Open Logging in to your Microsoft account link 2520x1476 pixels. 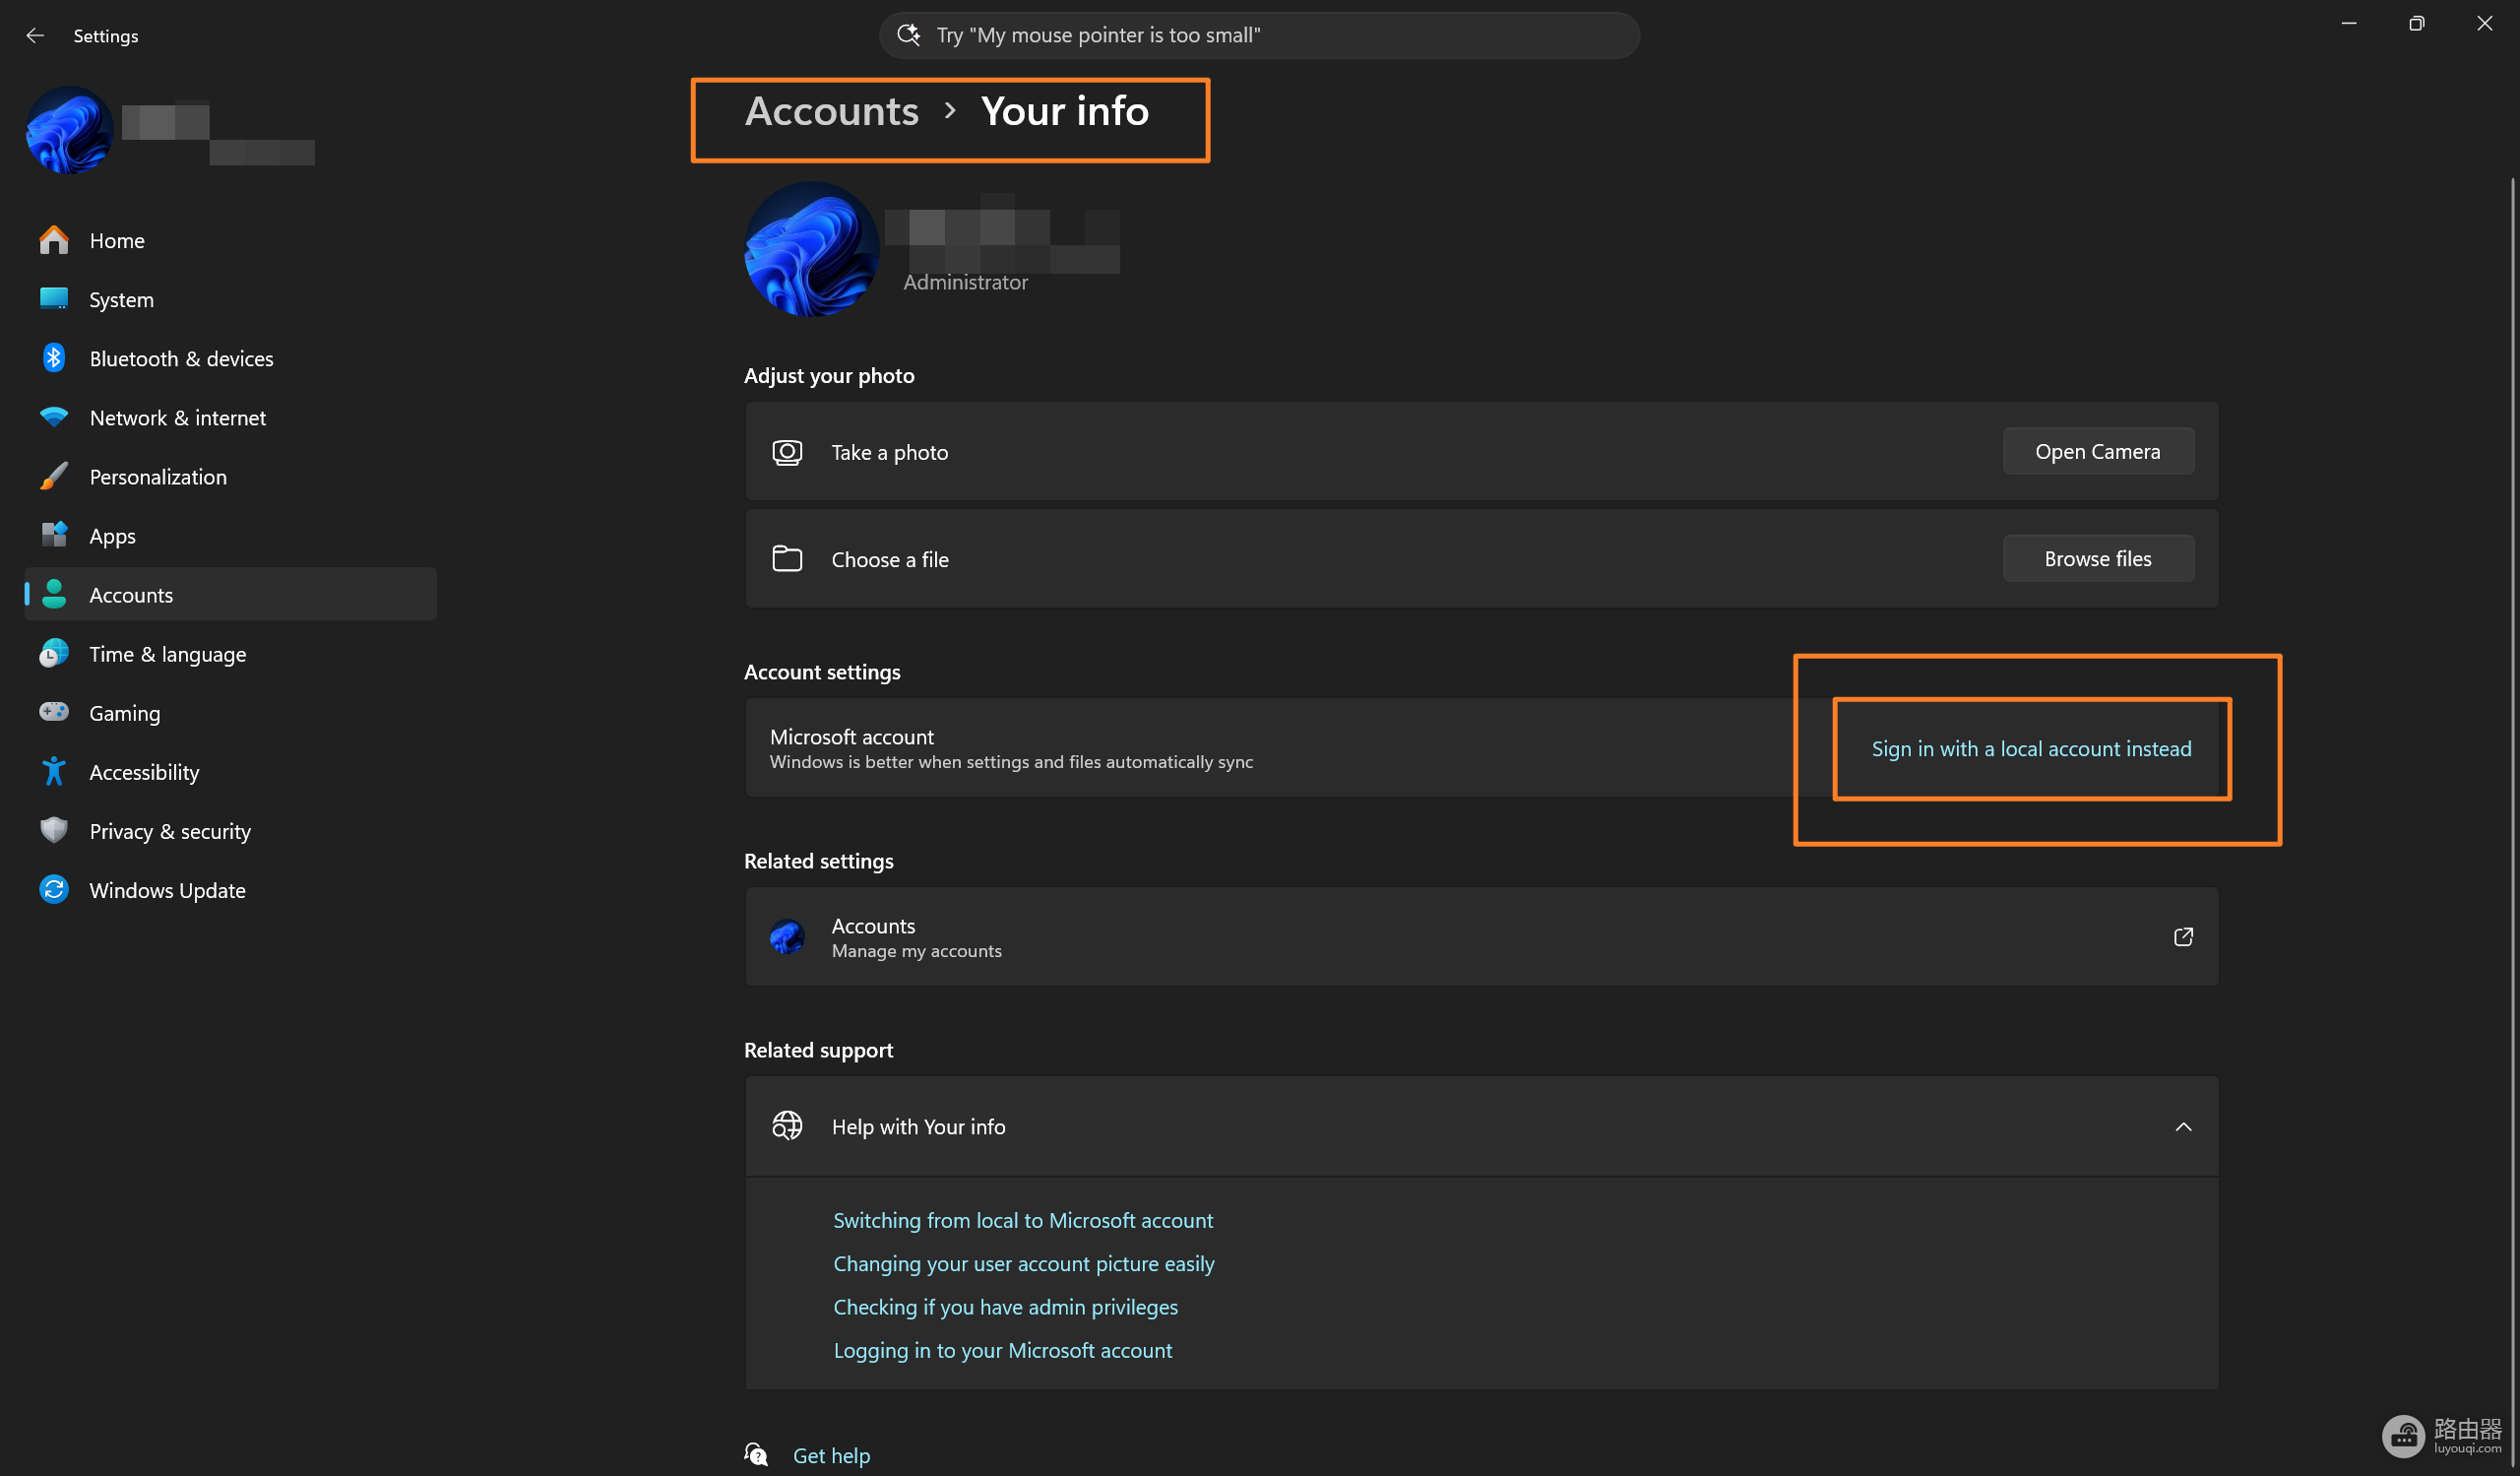(1003, 1350)
